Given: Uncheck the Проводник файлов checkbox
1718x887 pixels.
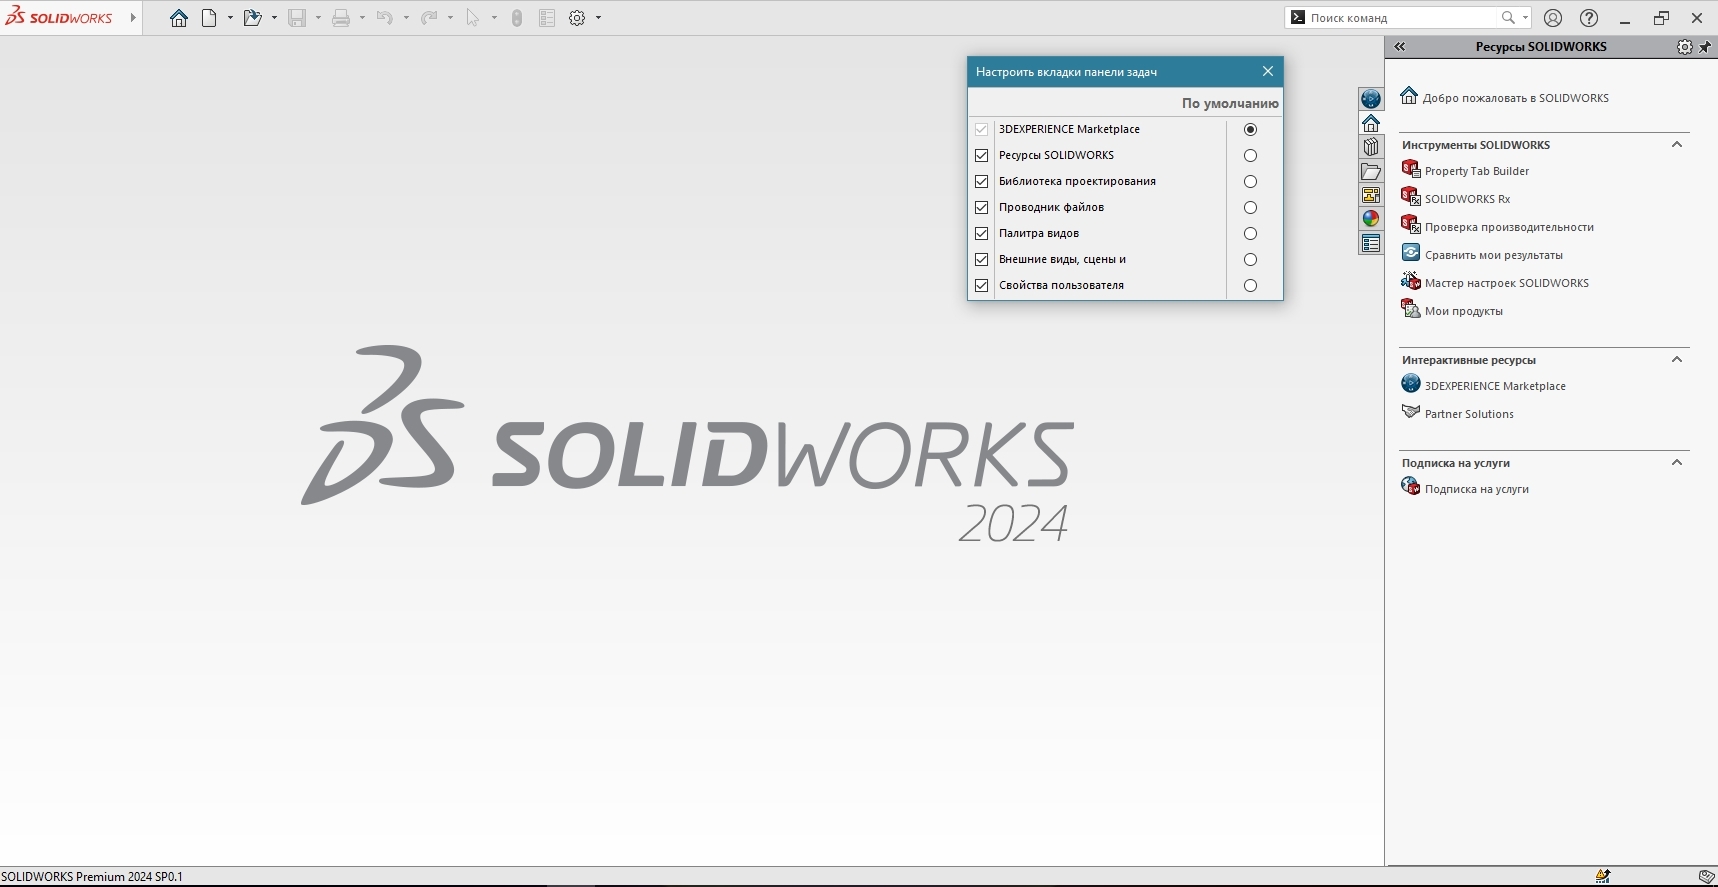Looking at the screenshot, I should pyautogui.click(x=982, y=208).
